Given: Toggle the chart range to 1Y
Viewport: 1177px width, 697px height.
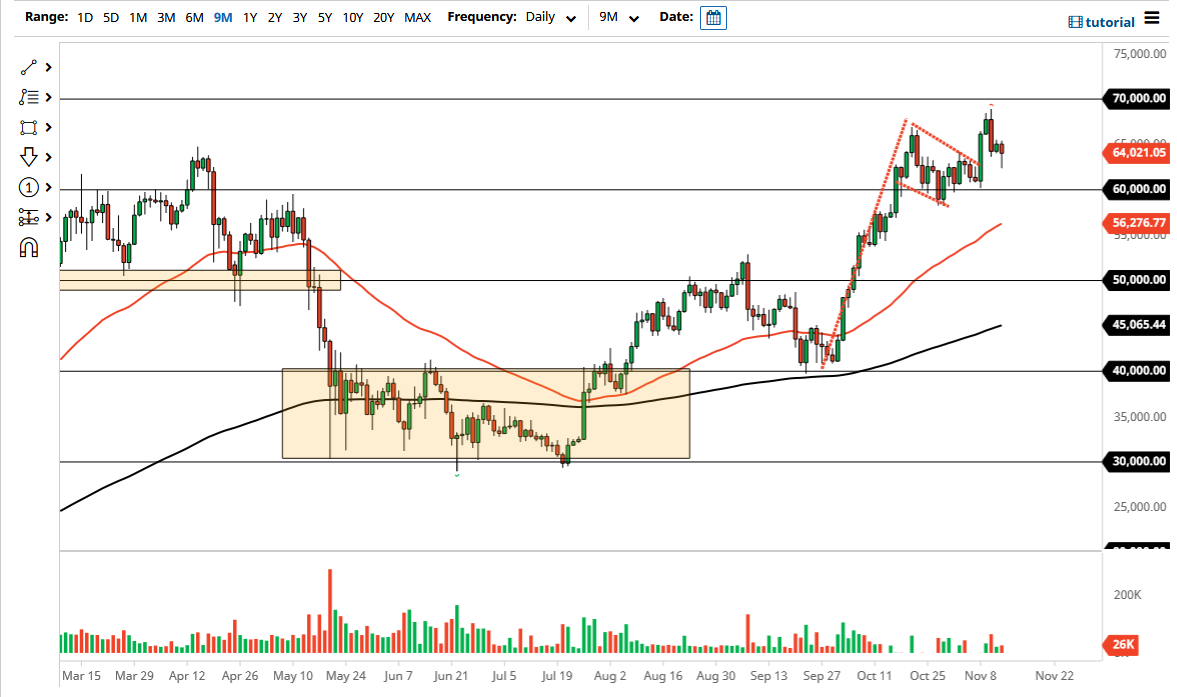Looking at the screenshot, I should click(250, 17).
